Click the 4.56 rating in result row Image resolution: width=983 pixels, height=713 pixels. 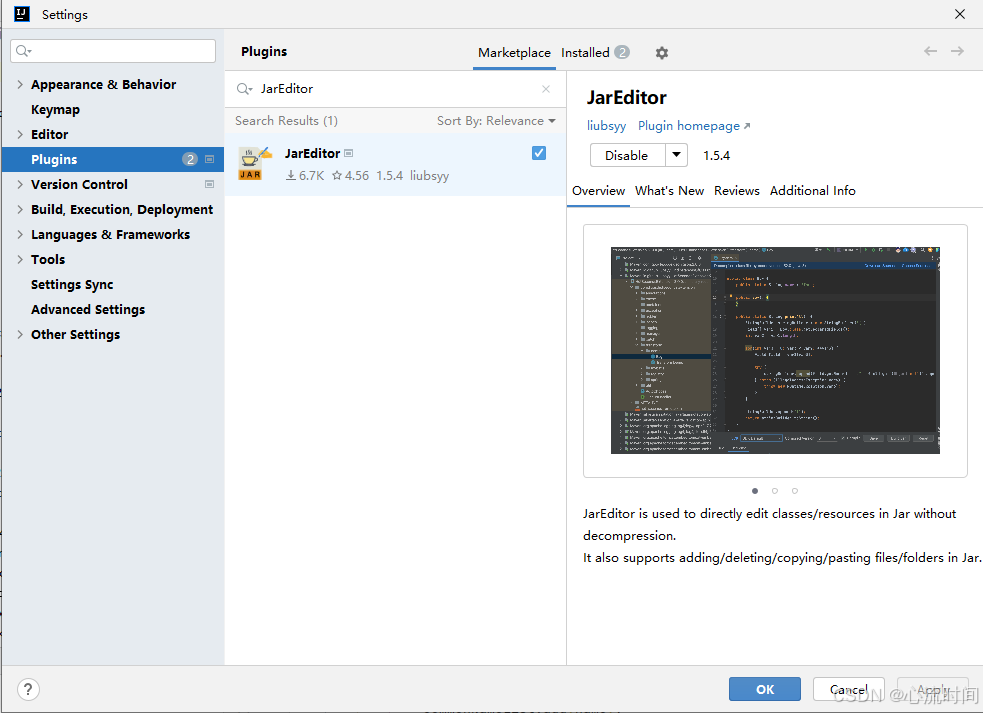point(350,176)
